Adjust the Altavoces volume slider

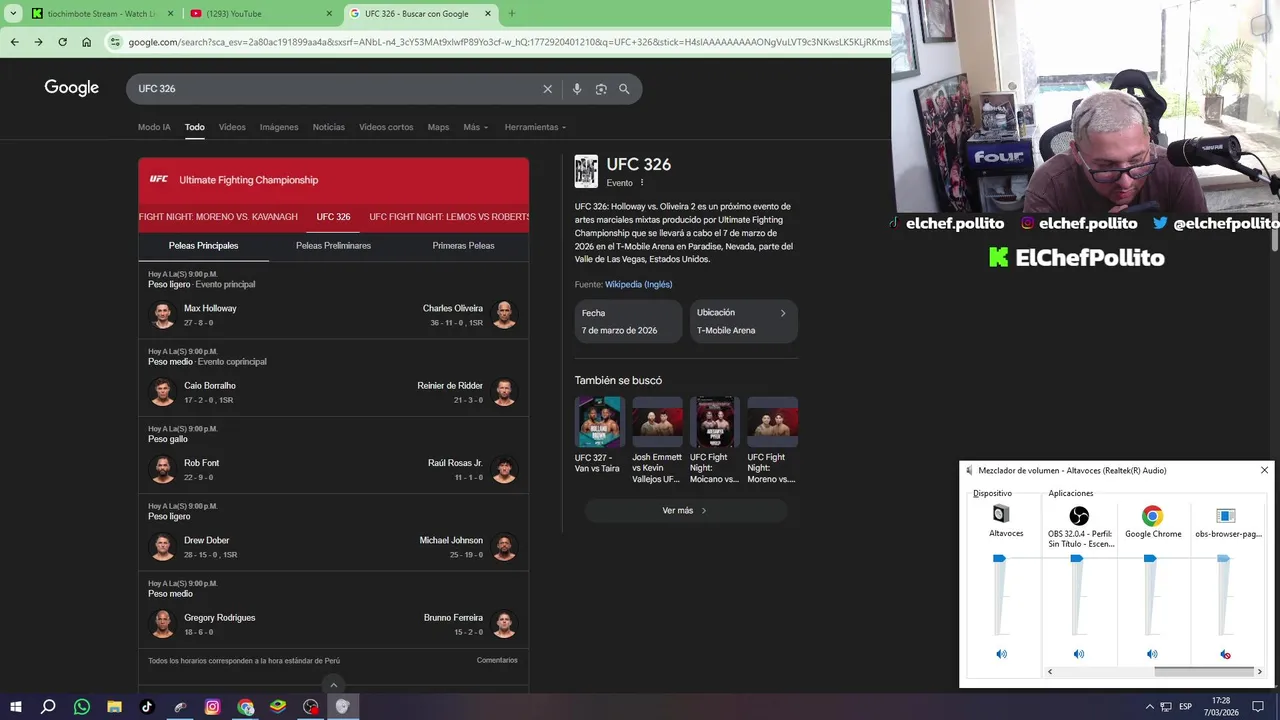pos(999,558)
